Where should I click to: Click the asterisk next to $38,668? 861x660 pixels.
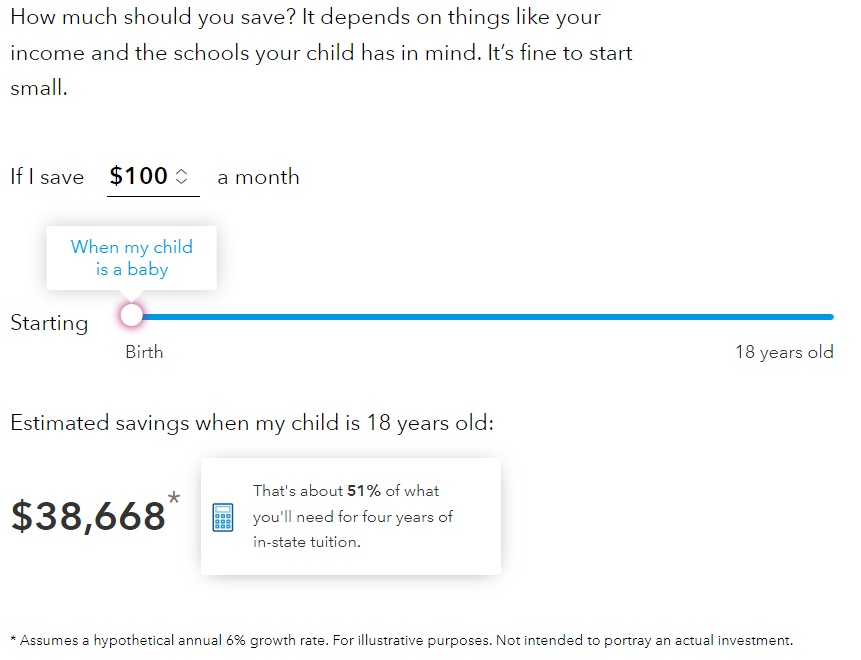[x=175, y=499]
